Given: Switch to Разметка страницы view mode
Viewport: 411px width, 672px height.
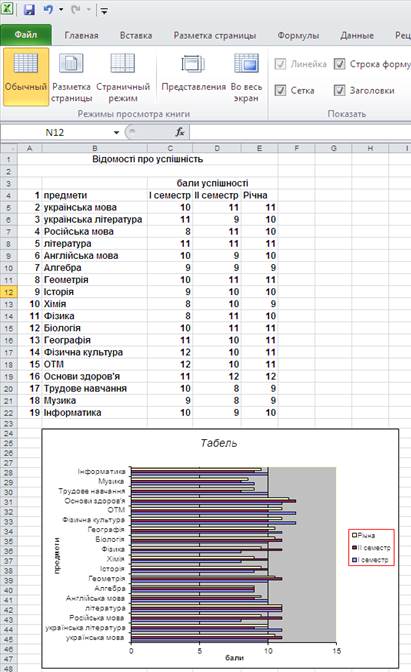Looking at the screenshot, I should [x=72, y=77].
